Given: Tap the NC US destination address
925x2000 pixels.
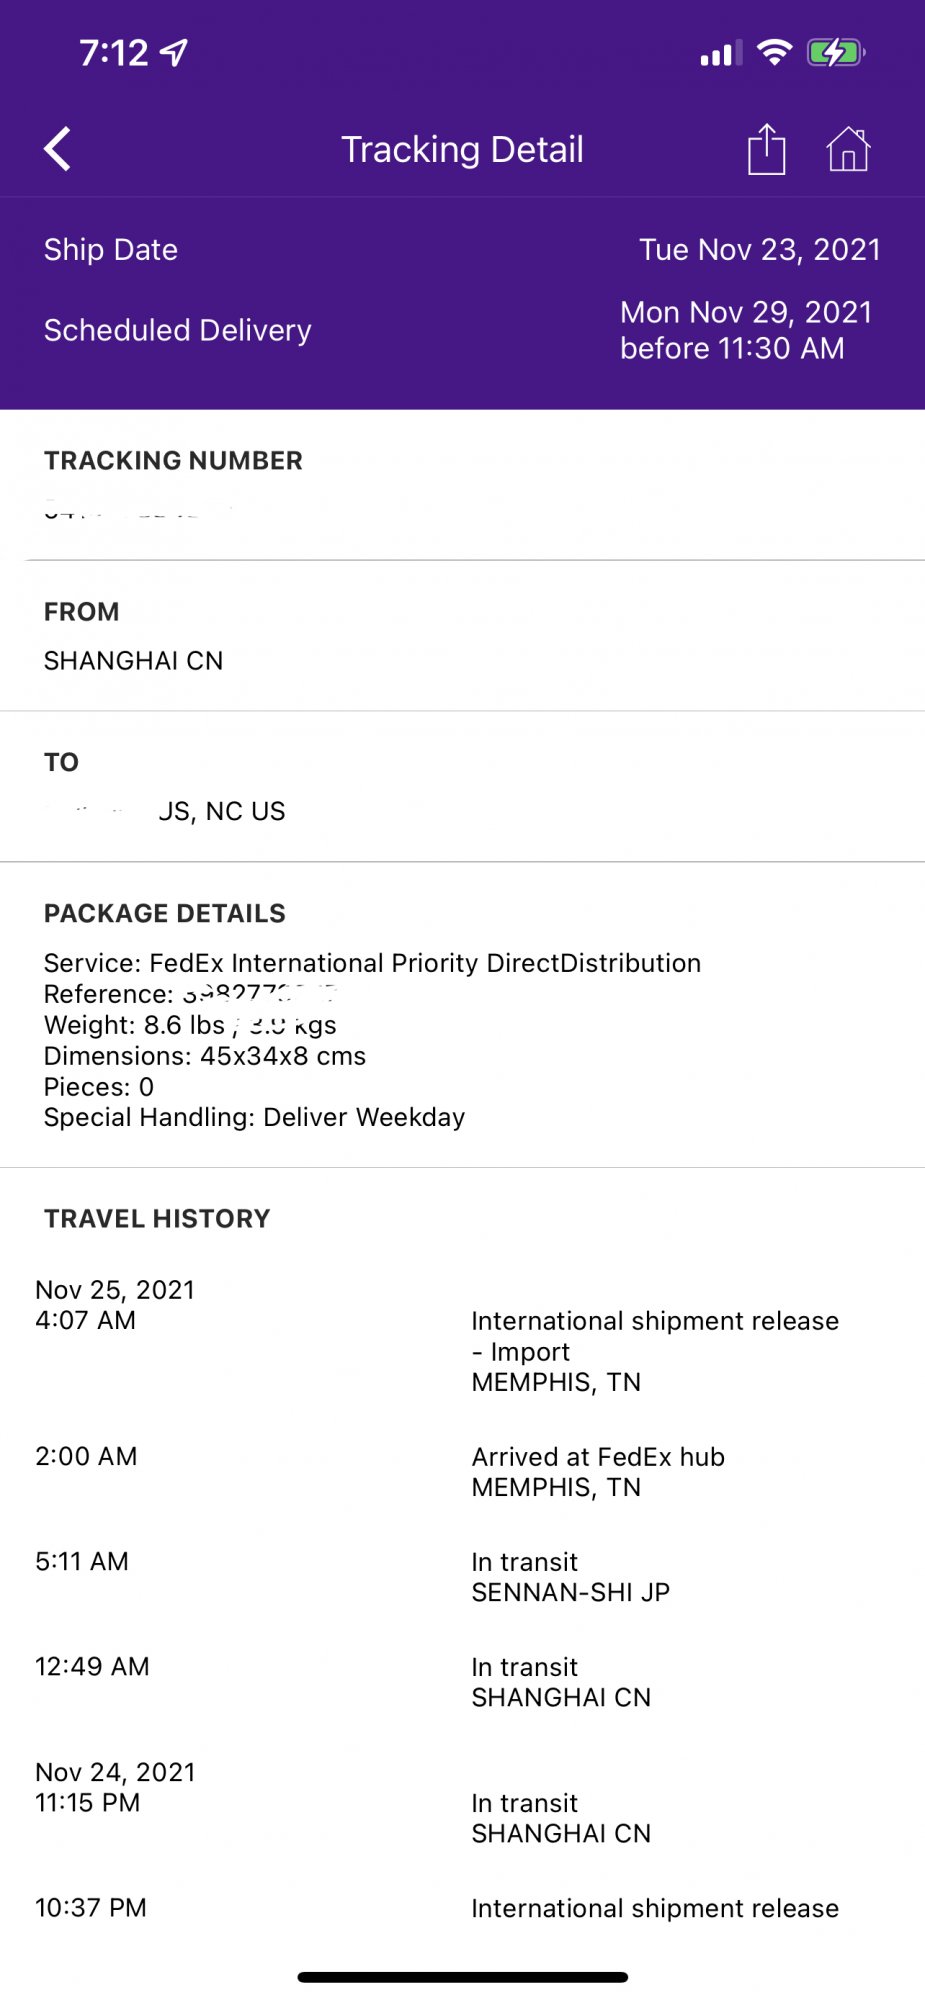Looking at the screenshot, I should coord(221,811).
